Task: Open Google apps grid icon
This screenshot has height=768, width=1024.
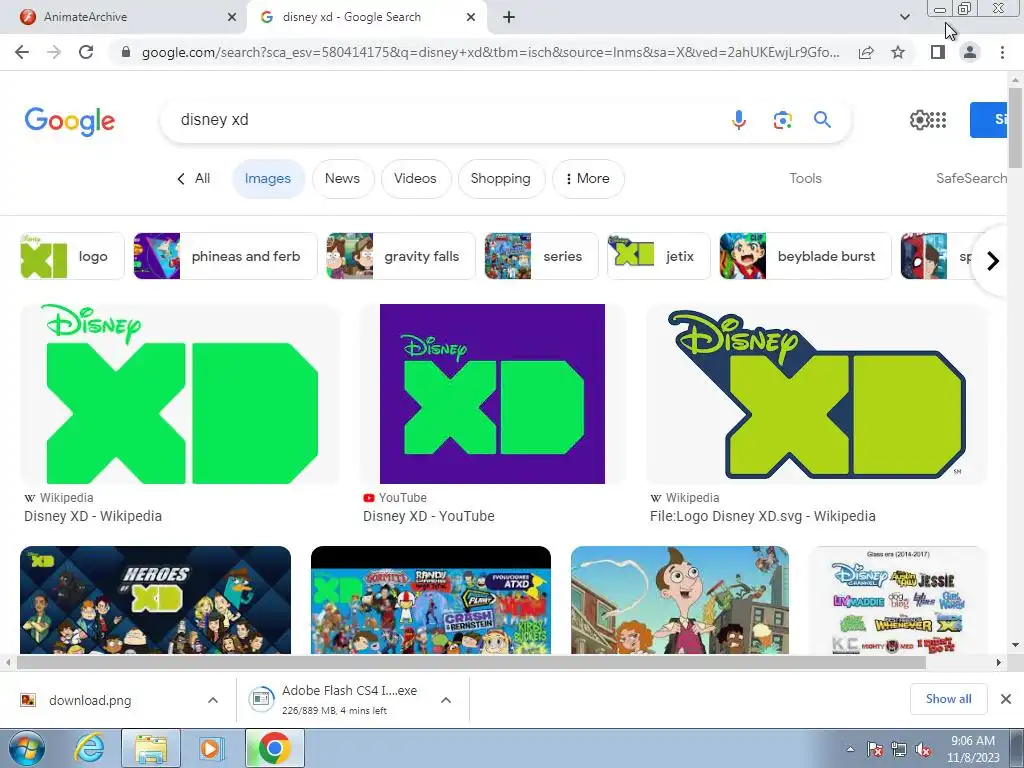Action: (938, 120)
